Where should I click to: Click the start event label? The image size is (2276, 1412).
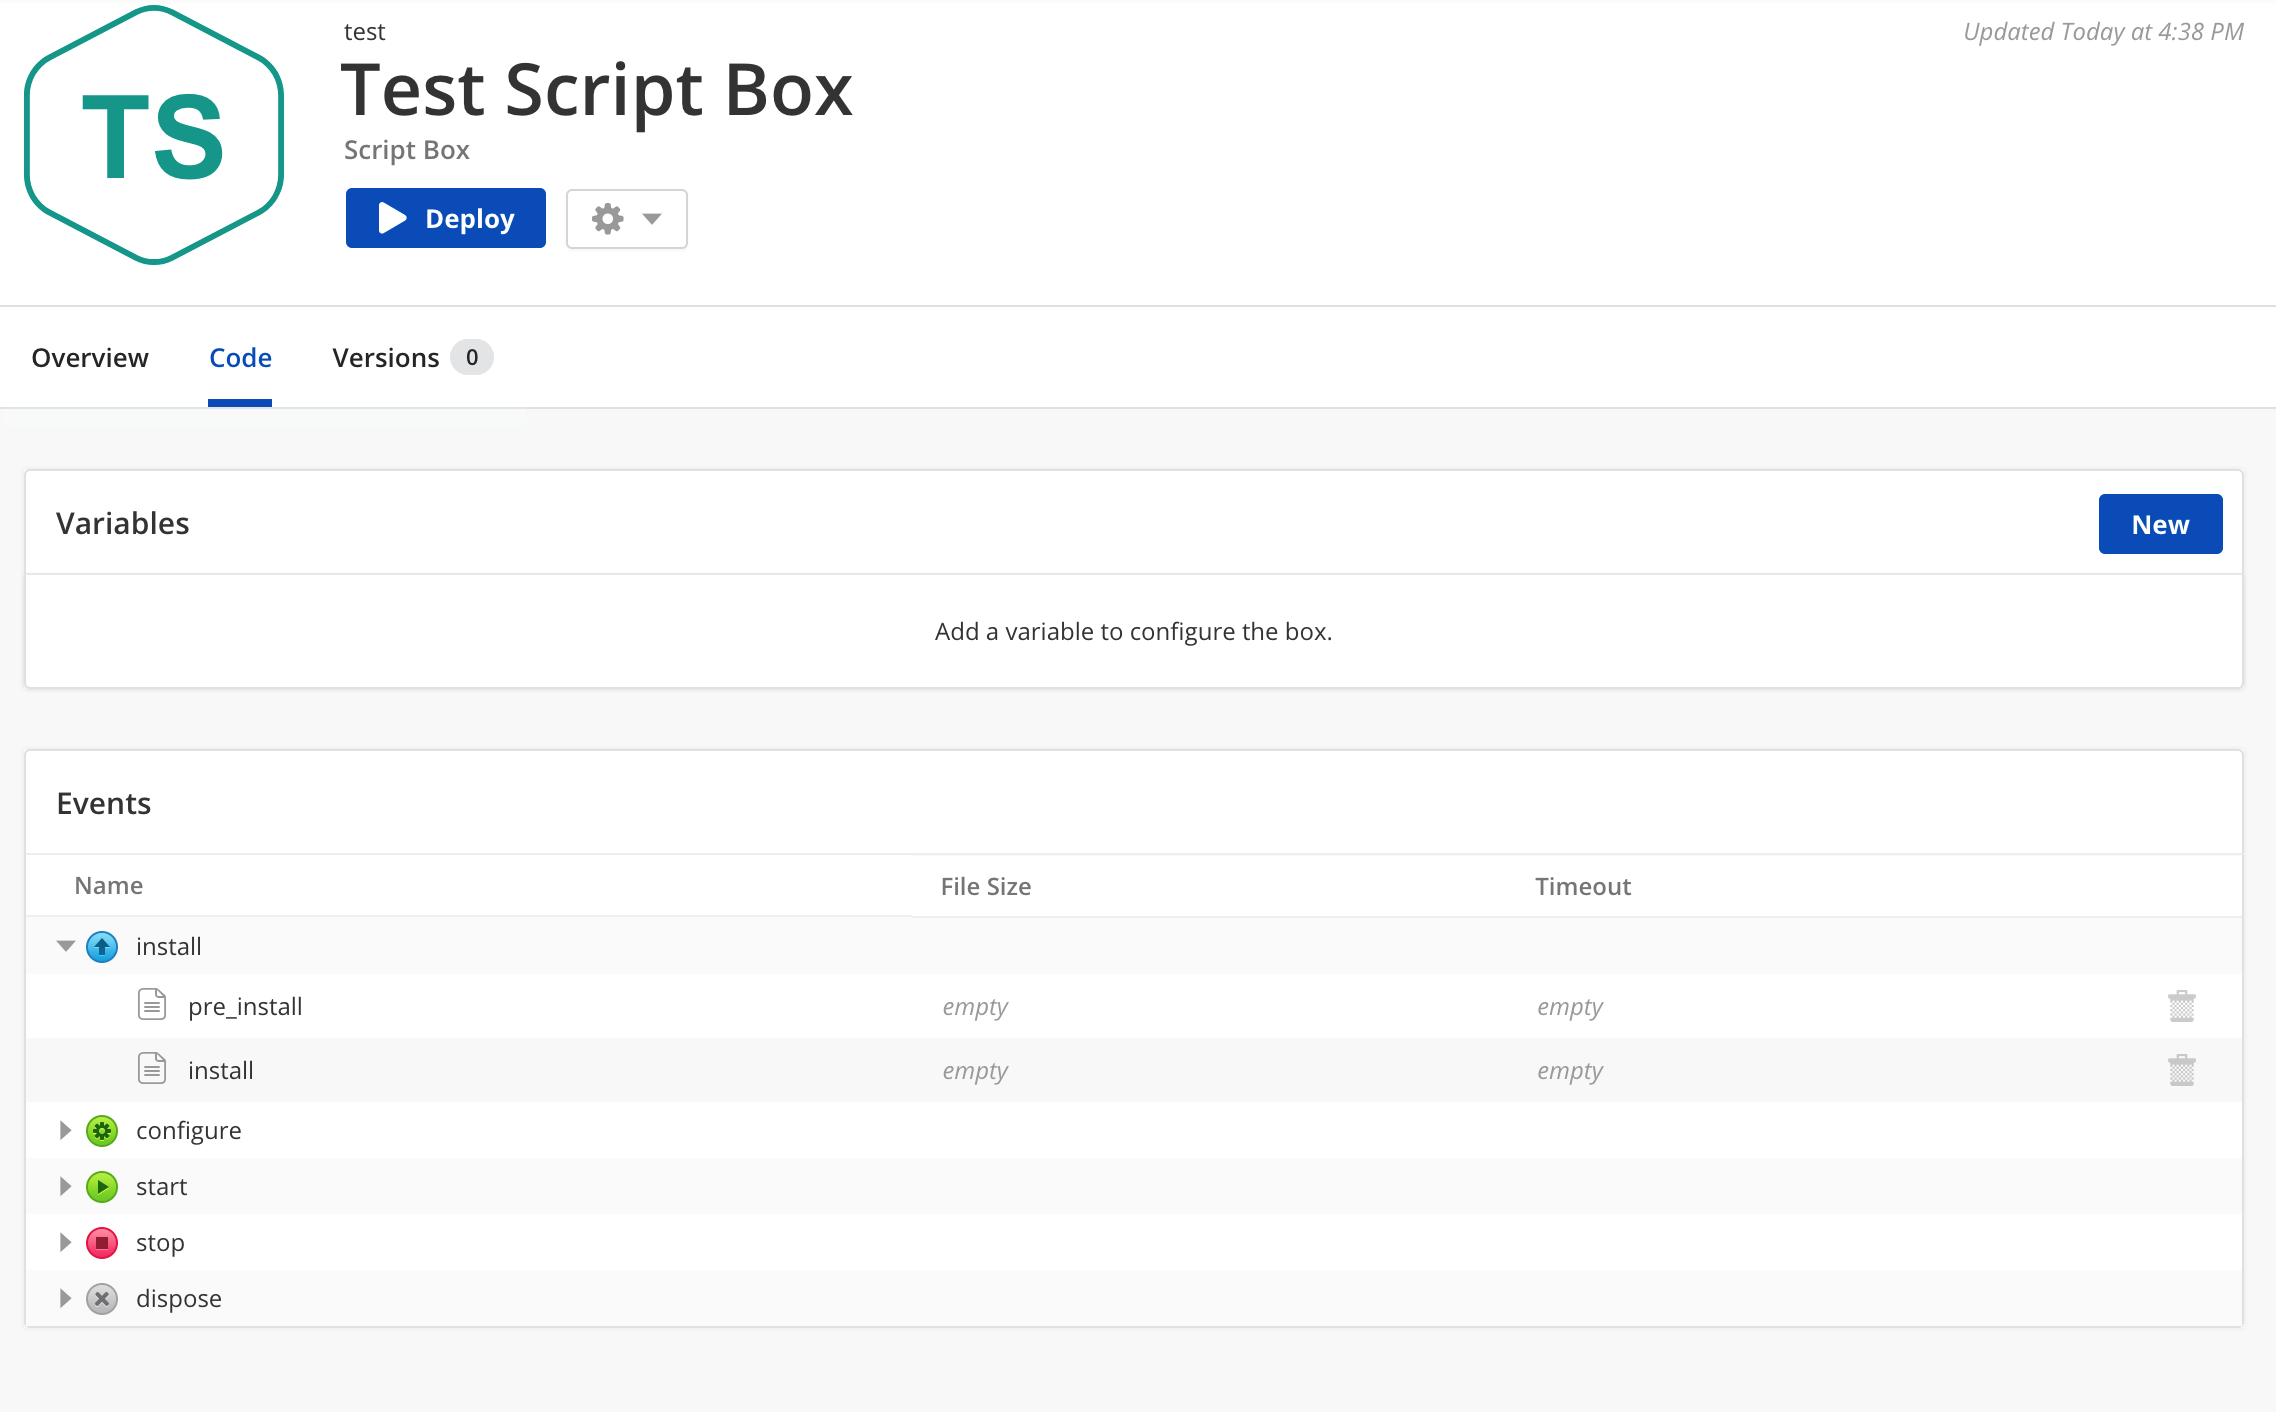162,1187
